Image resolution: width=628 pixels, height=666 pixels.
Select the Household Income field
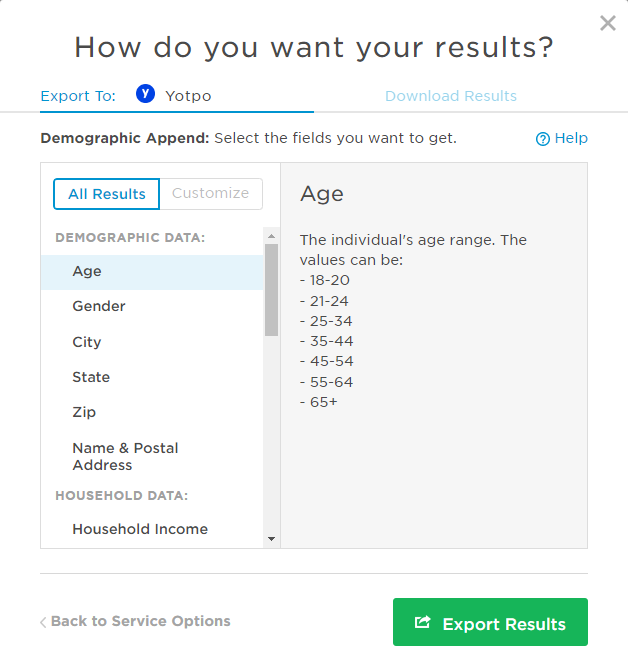pos(140,529)
